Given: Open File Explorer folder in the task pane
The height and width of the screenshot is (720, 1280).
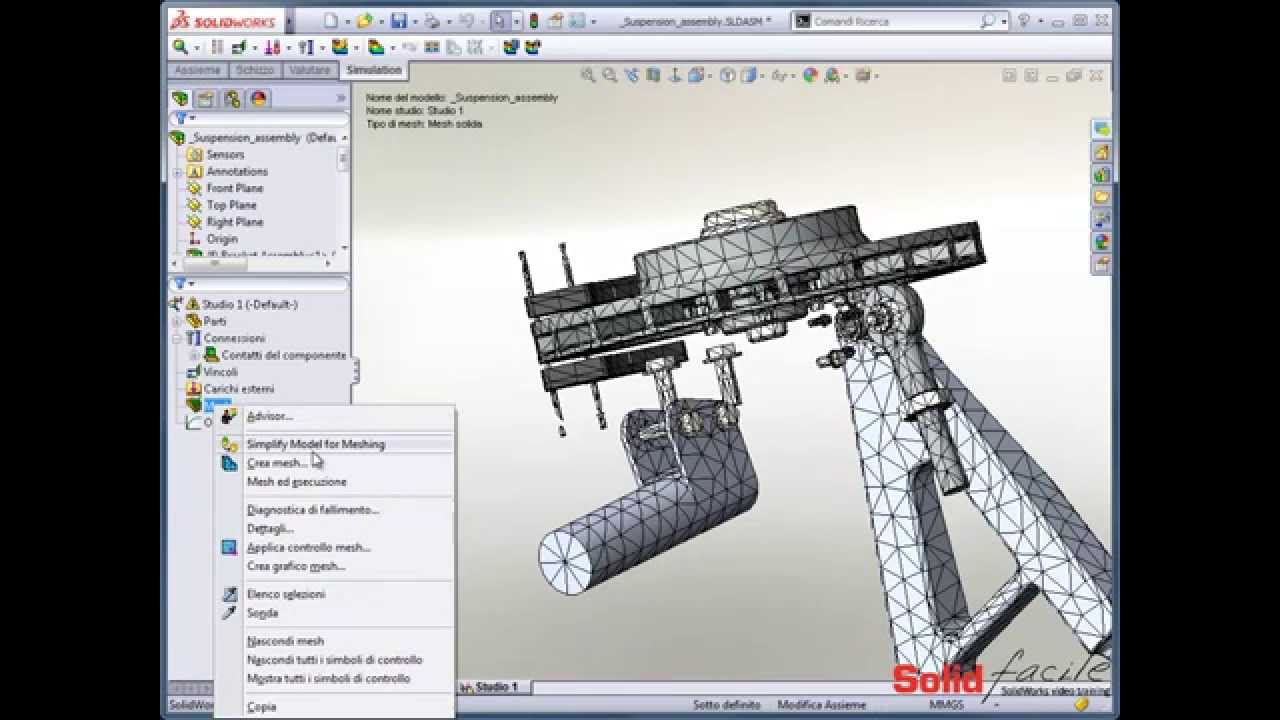Looking at the screenshot, I should [x=1102, y=196].
